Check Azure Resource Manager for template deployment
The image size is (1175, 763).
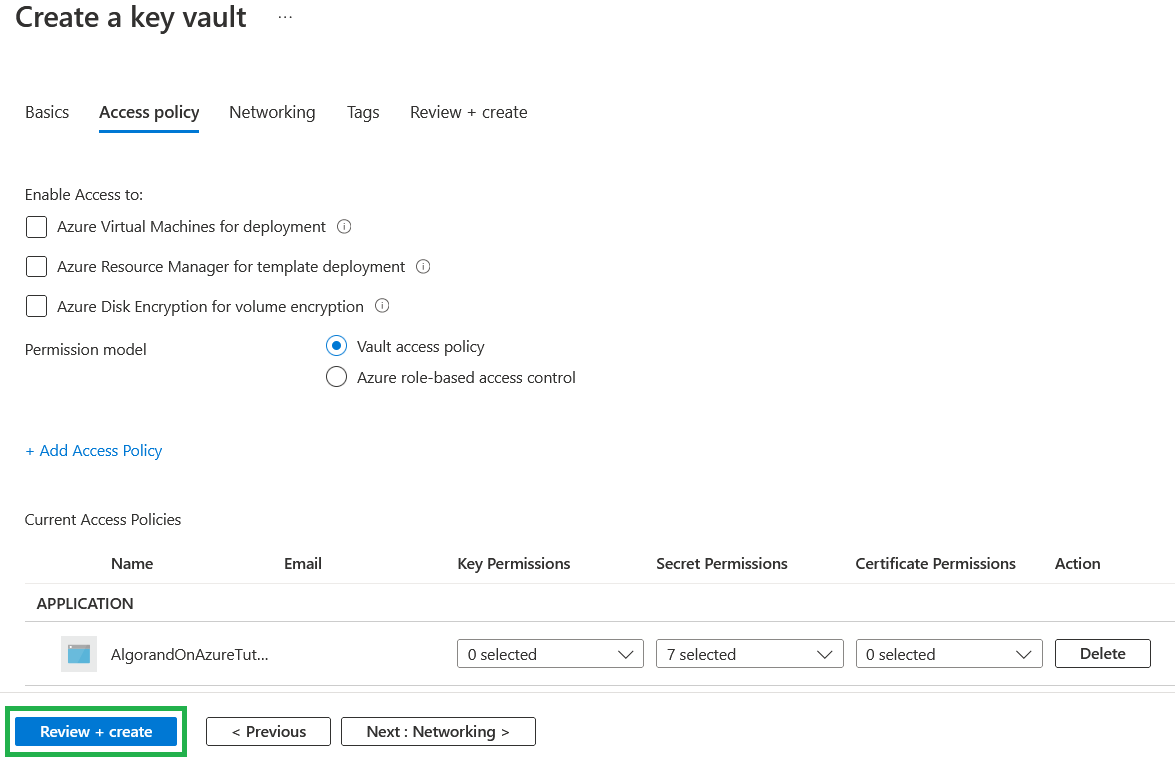[x=37, y=267]
